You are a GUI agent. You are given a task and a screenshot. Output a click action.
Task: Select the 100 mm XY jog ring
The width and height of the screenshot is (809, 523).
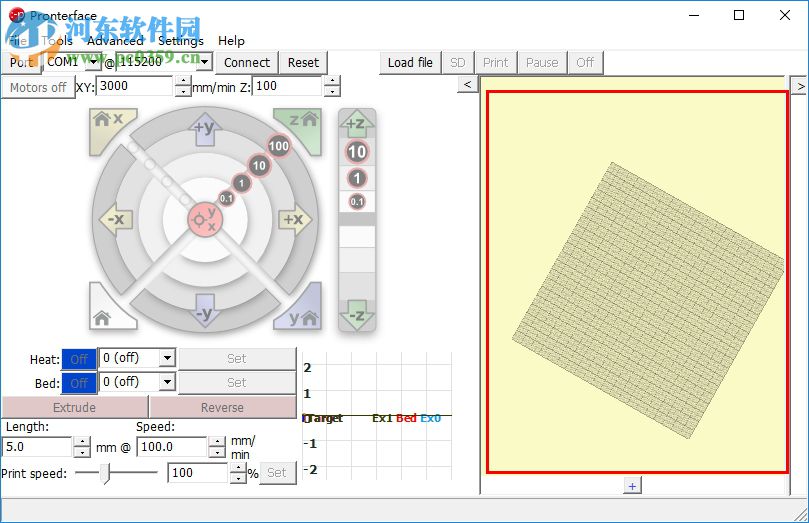click(279, 146)
